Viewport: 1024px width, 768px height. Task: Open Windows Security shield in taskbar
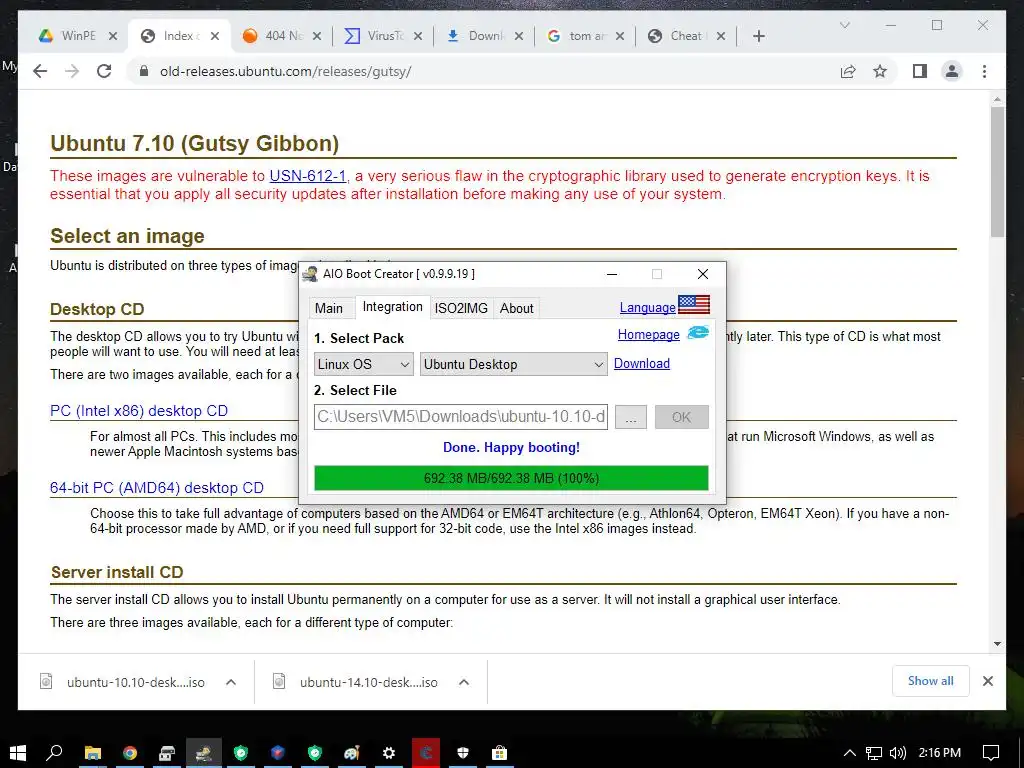[463, 753]
